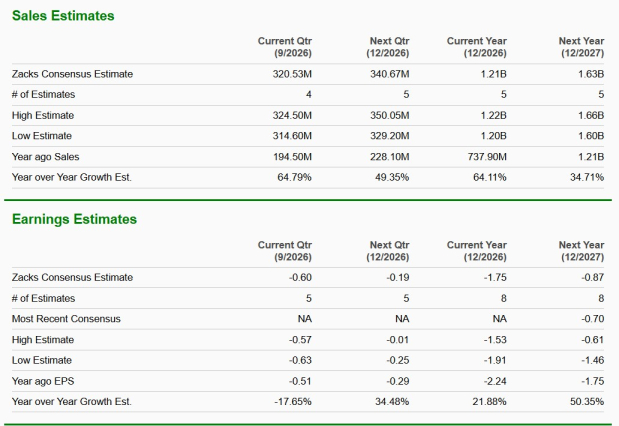Click sales estimate count 4 for Current Qtr

coord(309,94)
